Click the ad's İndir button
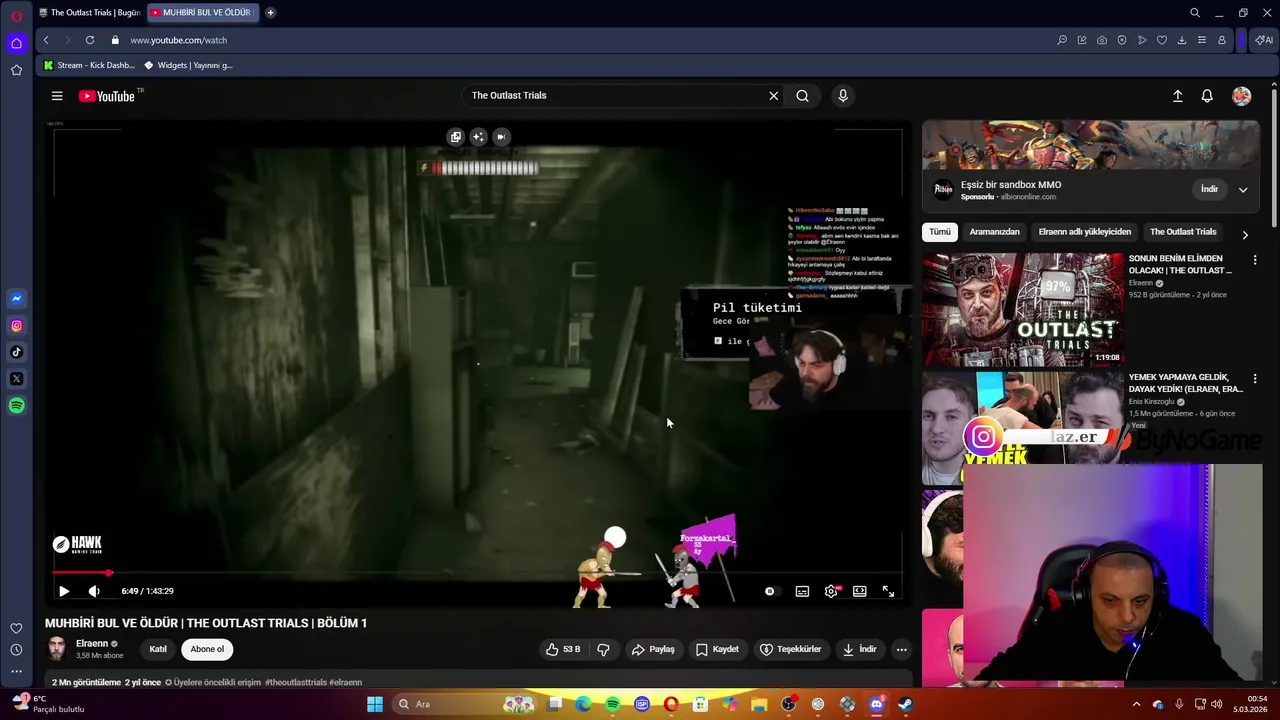This screenshot has width=1280, height=720. (1209, 189)
